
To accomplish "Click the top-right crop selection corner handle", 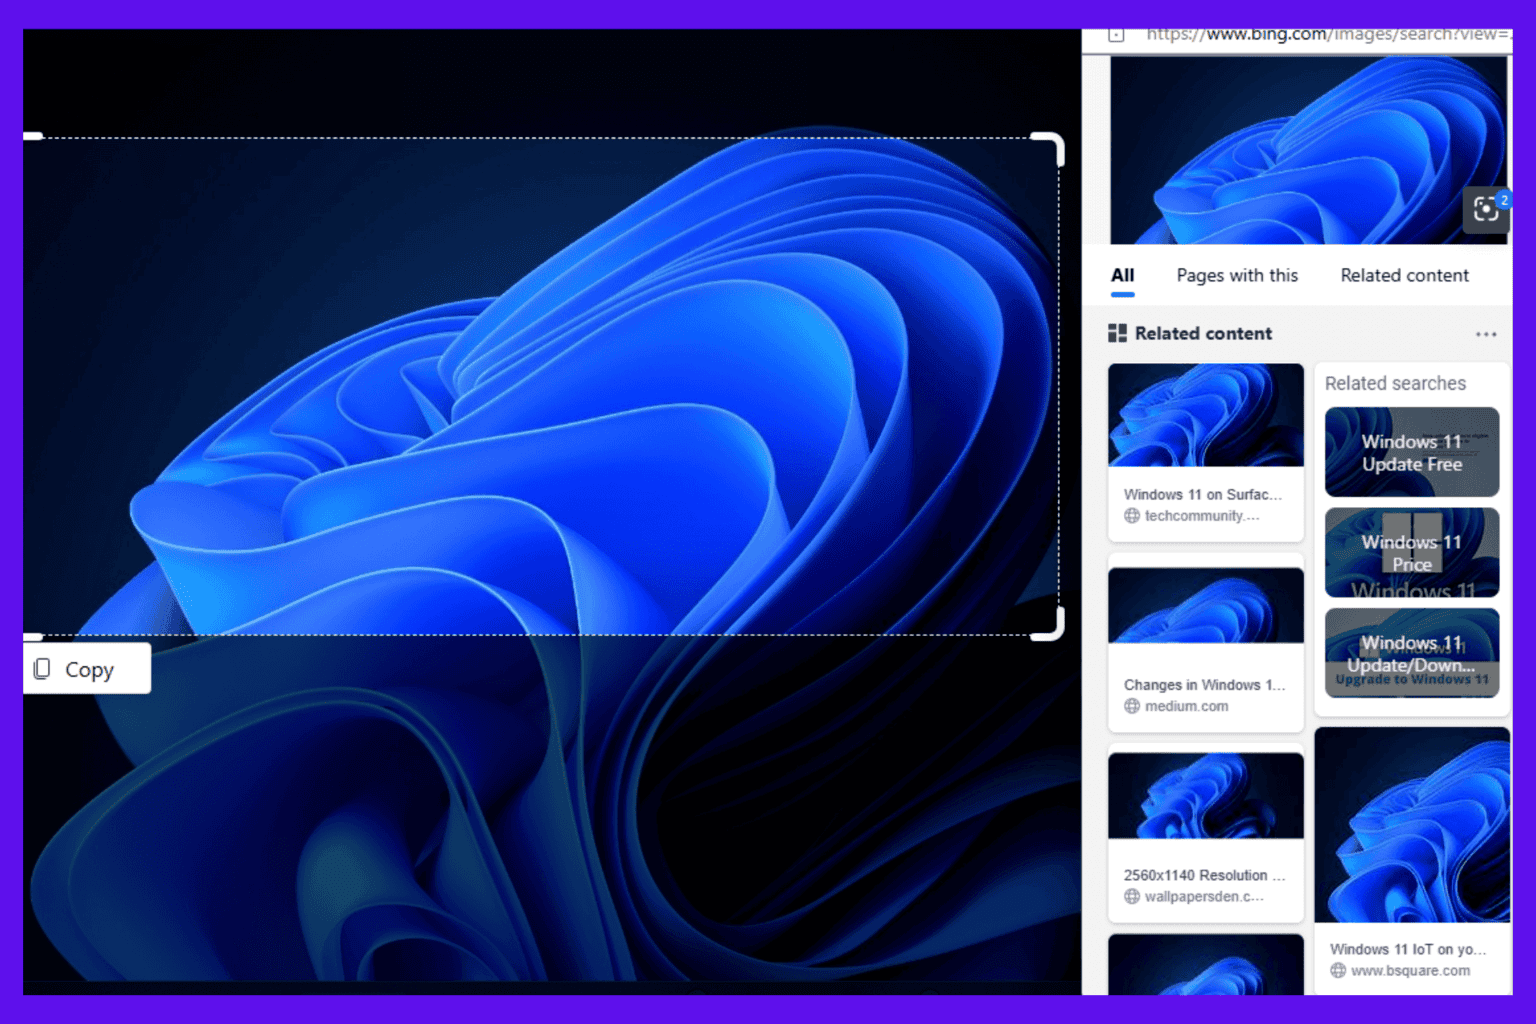I will [x=1049, y=148].
